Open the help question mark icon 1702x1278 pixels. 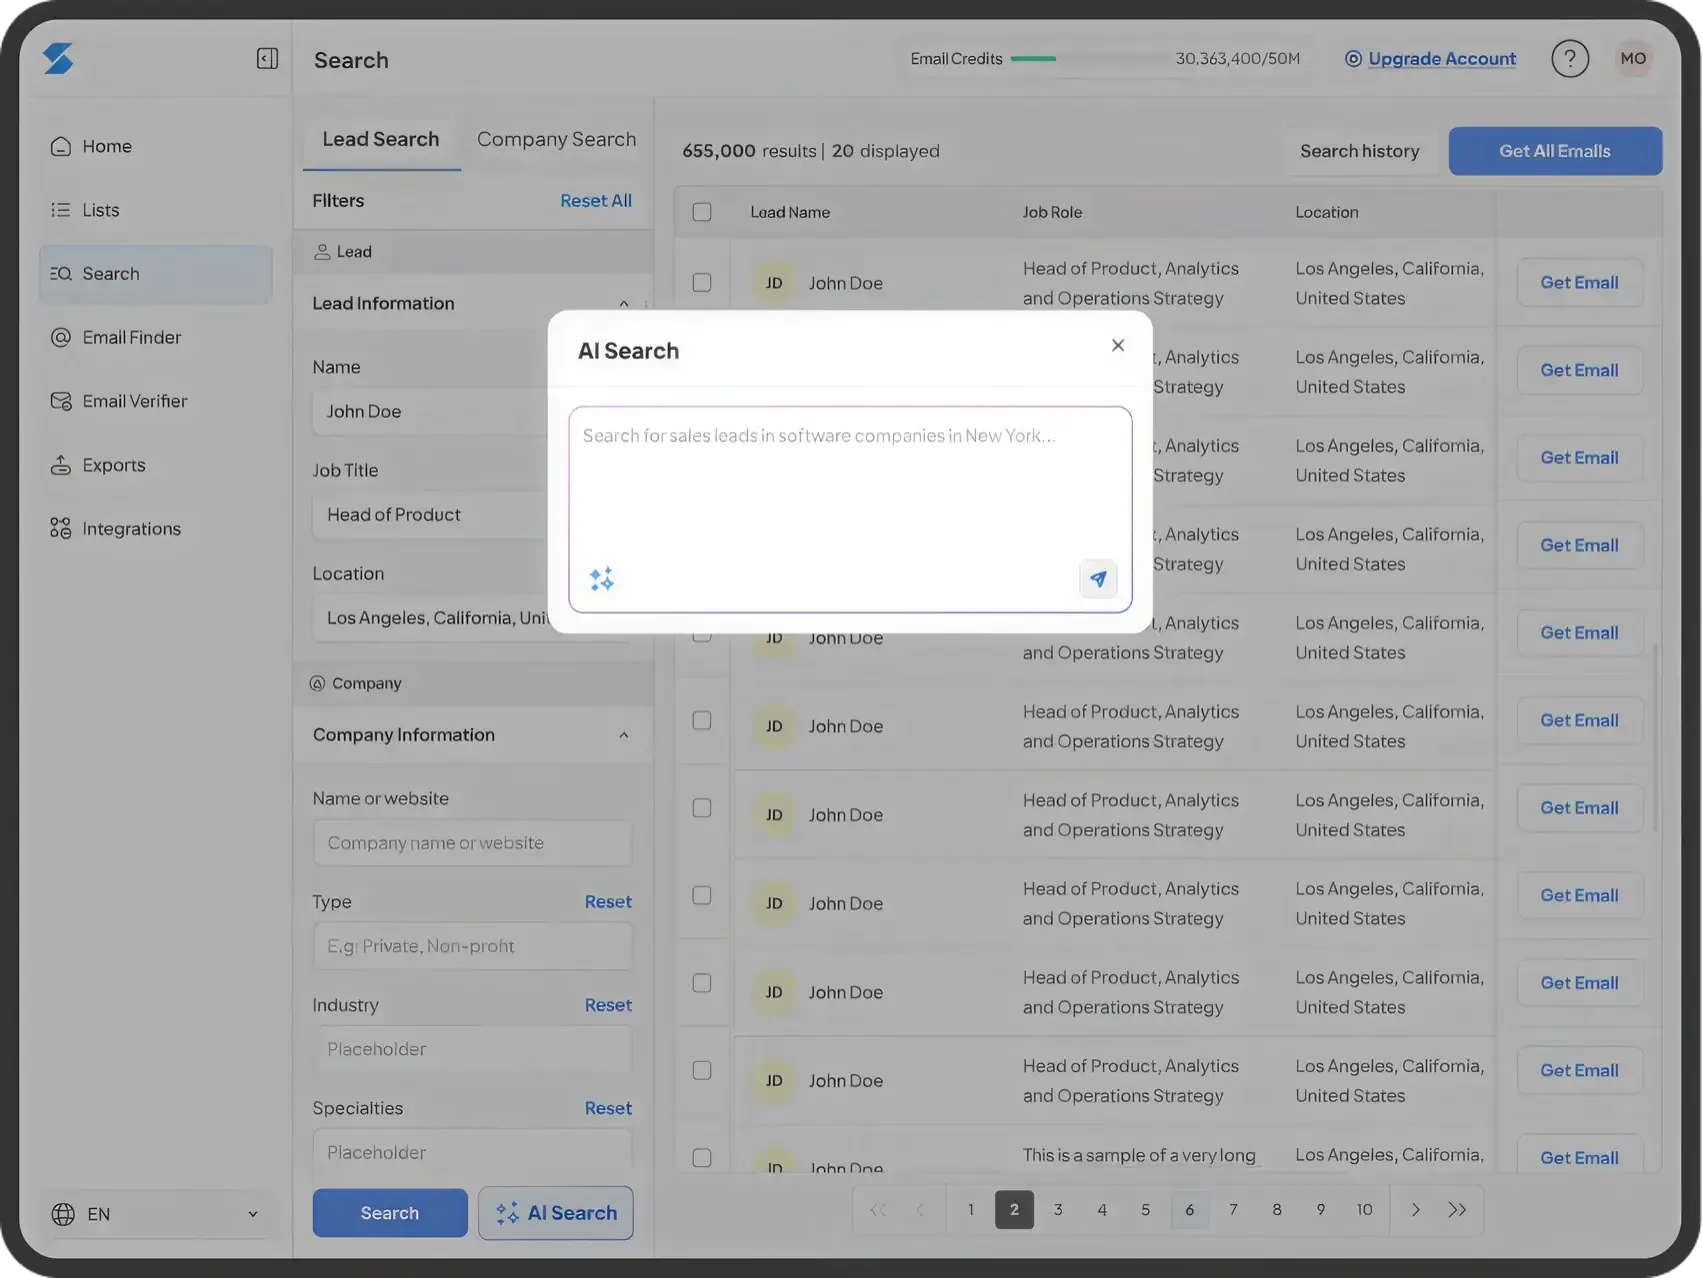[1570, 59]
